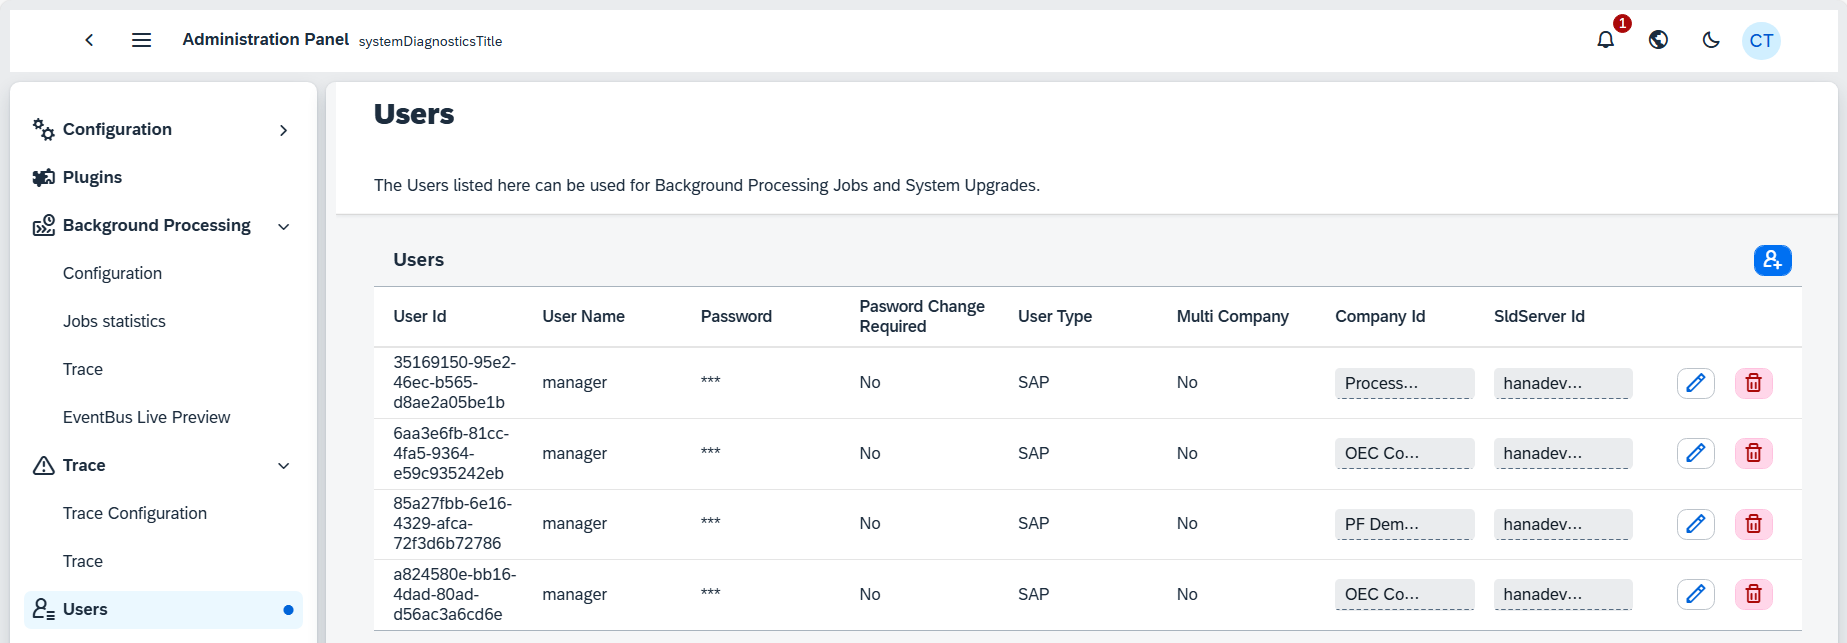Click the globe language icon
The width and height of the screenshot is (1847, 643).
[x=1658, y=40]
